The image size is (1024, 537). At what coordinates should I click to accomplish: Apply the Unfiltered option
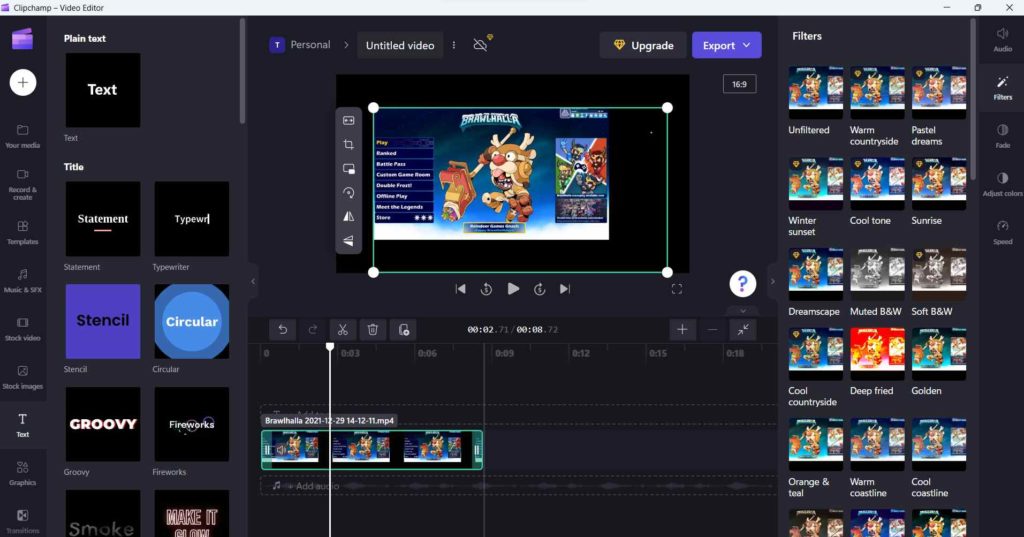(815, 93)
